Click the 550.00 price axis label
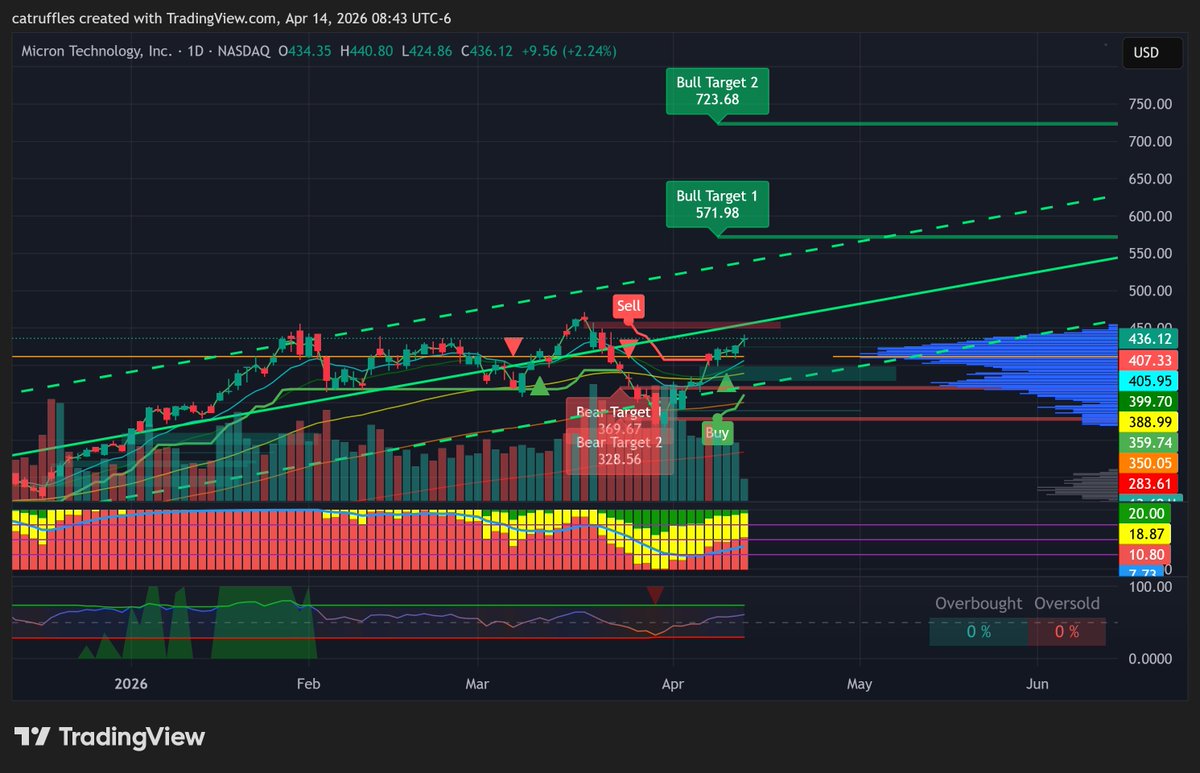 pyautogui.click(x=1150, y=253)
